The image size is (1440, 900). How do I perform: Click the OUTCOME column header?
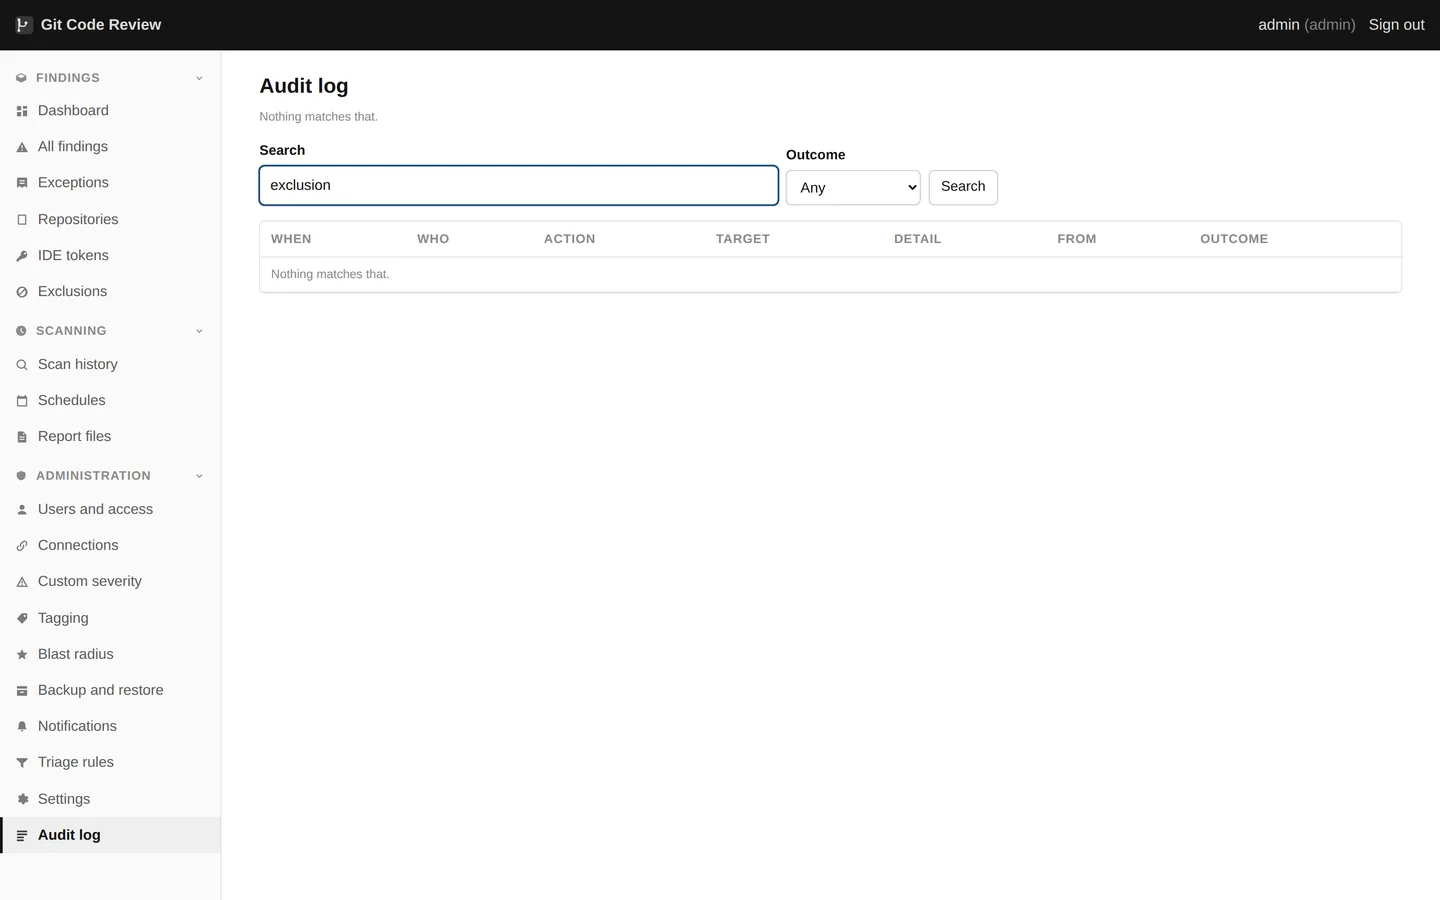click(x=1234, y=239)
